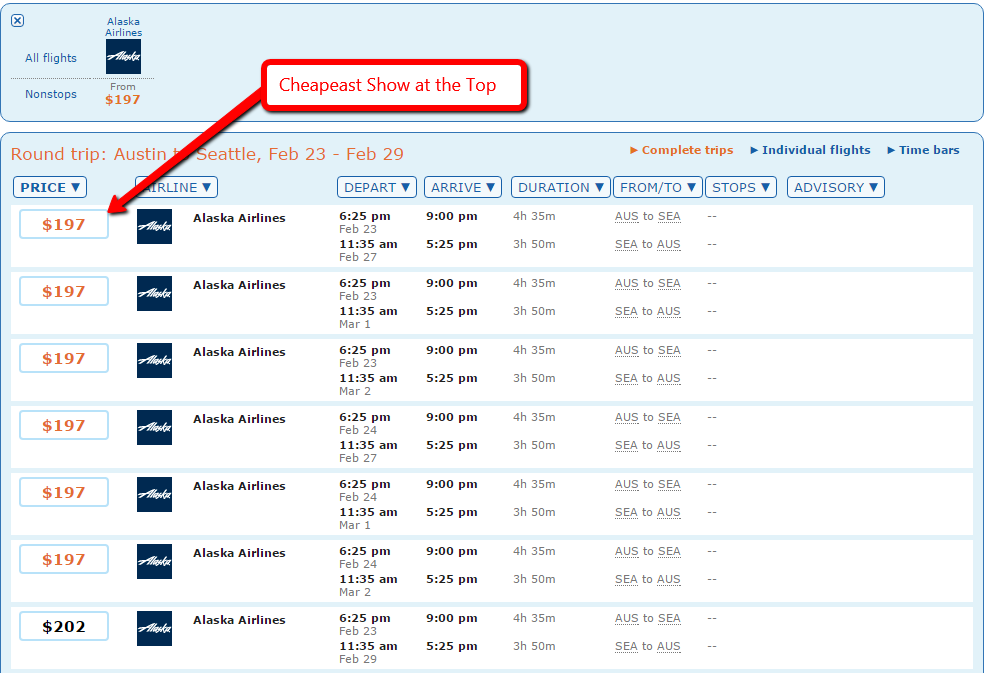Click the first $197 price button

pos(64,225)
